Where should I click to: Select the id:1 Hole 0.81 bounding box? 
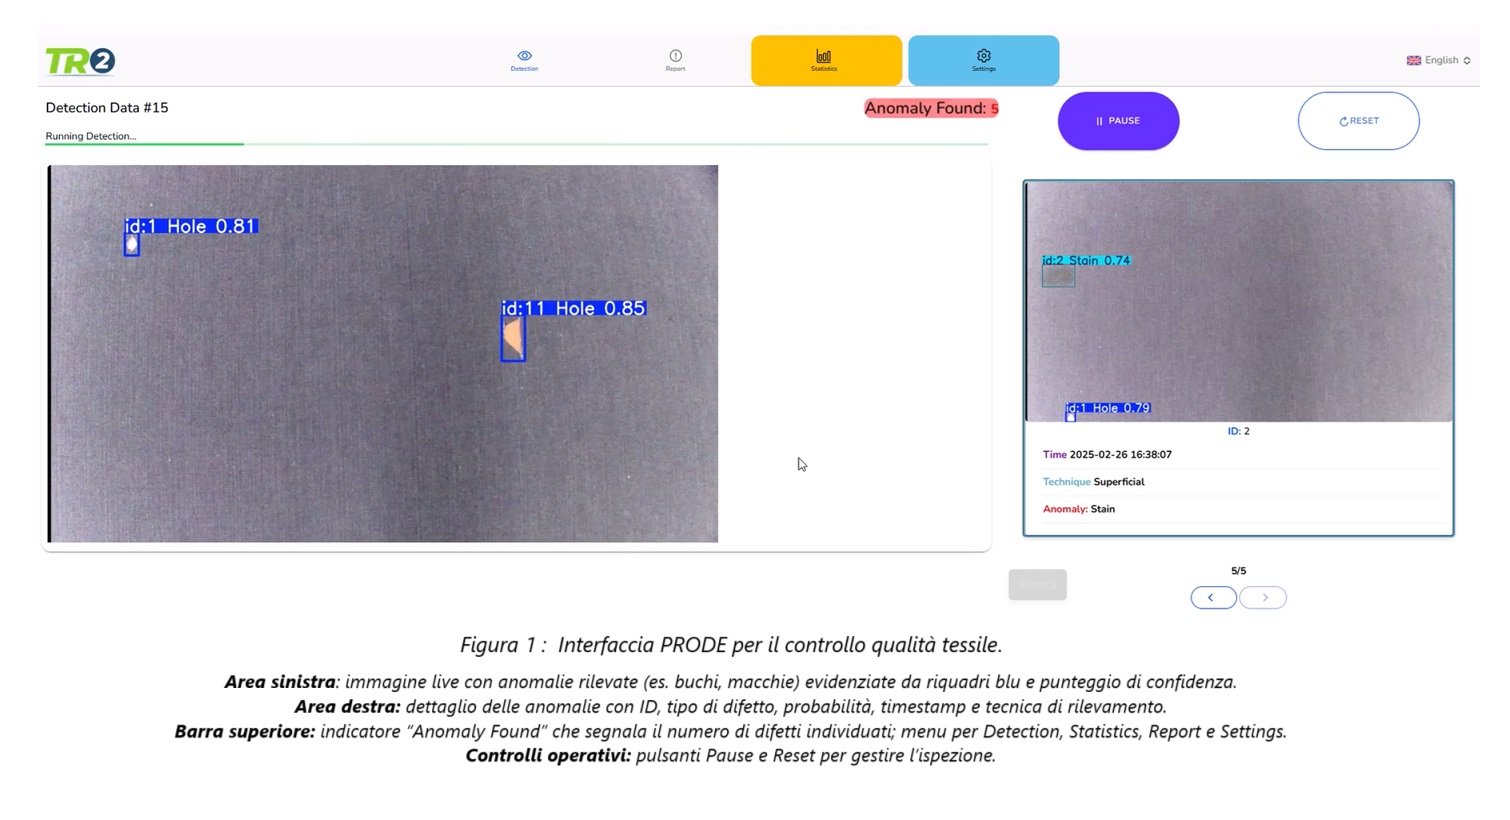click(x=131, y=244)
